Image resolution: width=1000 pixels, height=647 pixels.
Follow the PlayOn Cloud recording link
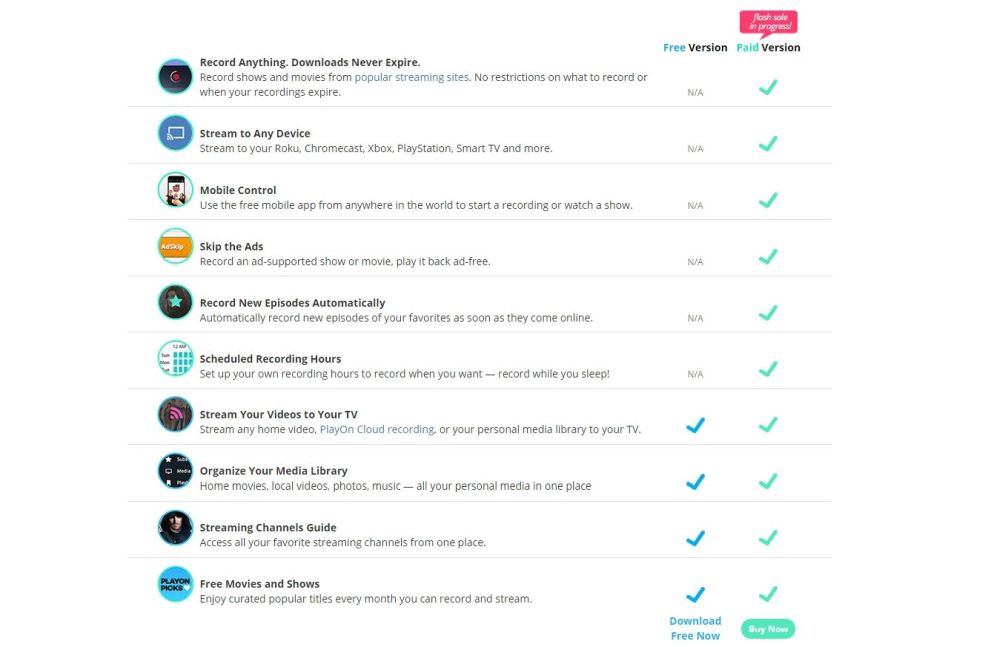[x=377, y=429]
